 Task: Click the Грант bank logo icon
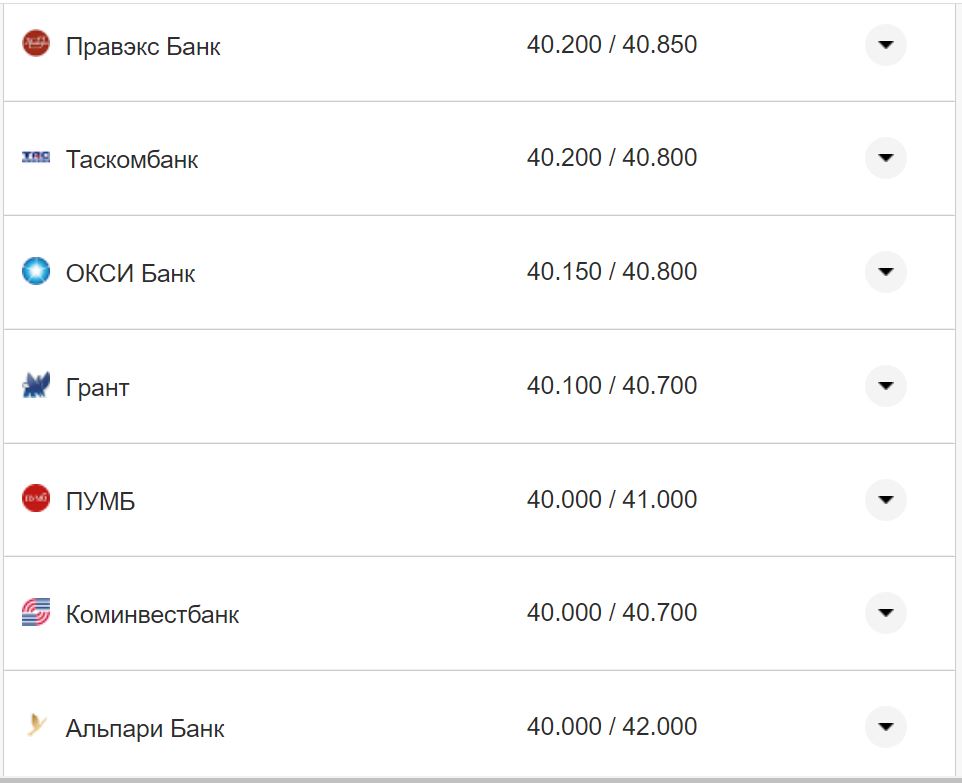click(36, 385)
